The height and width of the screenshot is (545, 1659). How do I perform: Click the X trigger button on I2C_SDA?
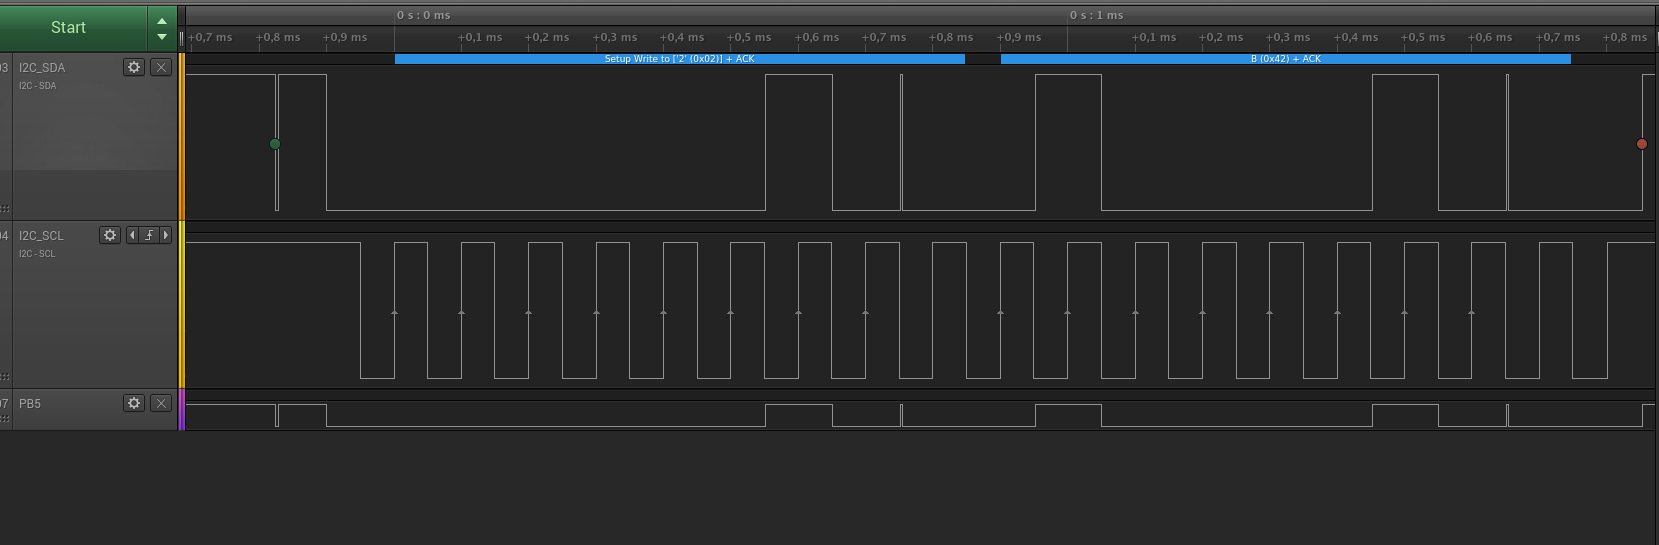point(161,67)
